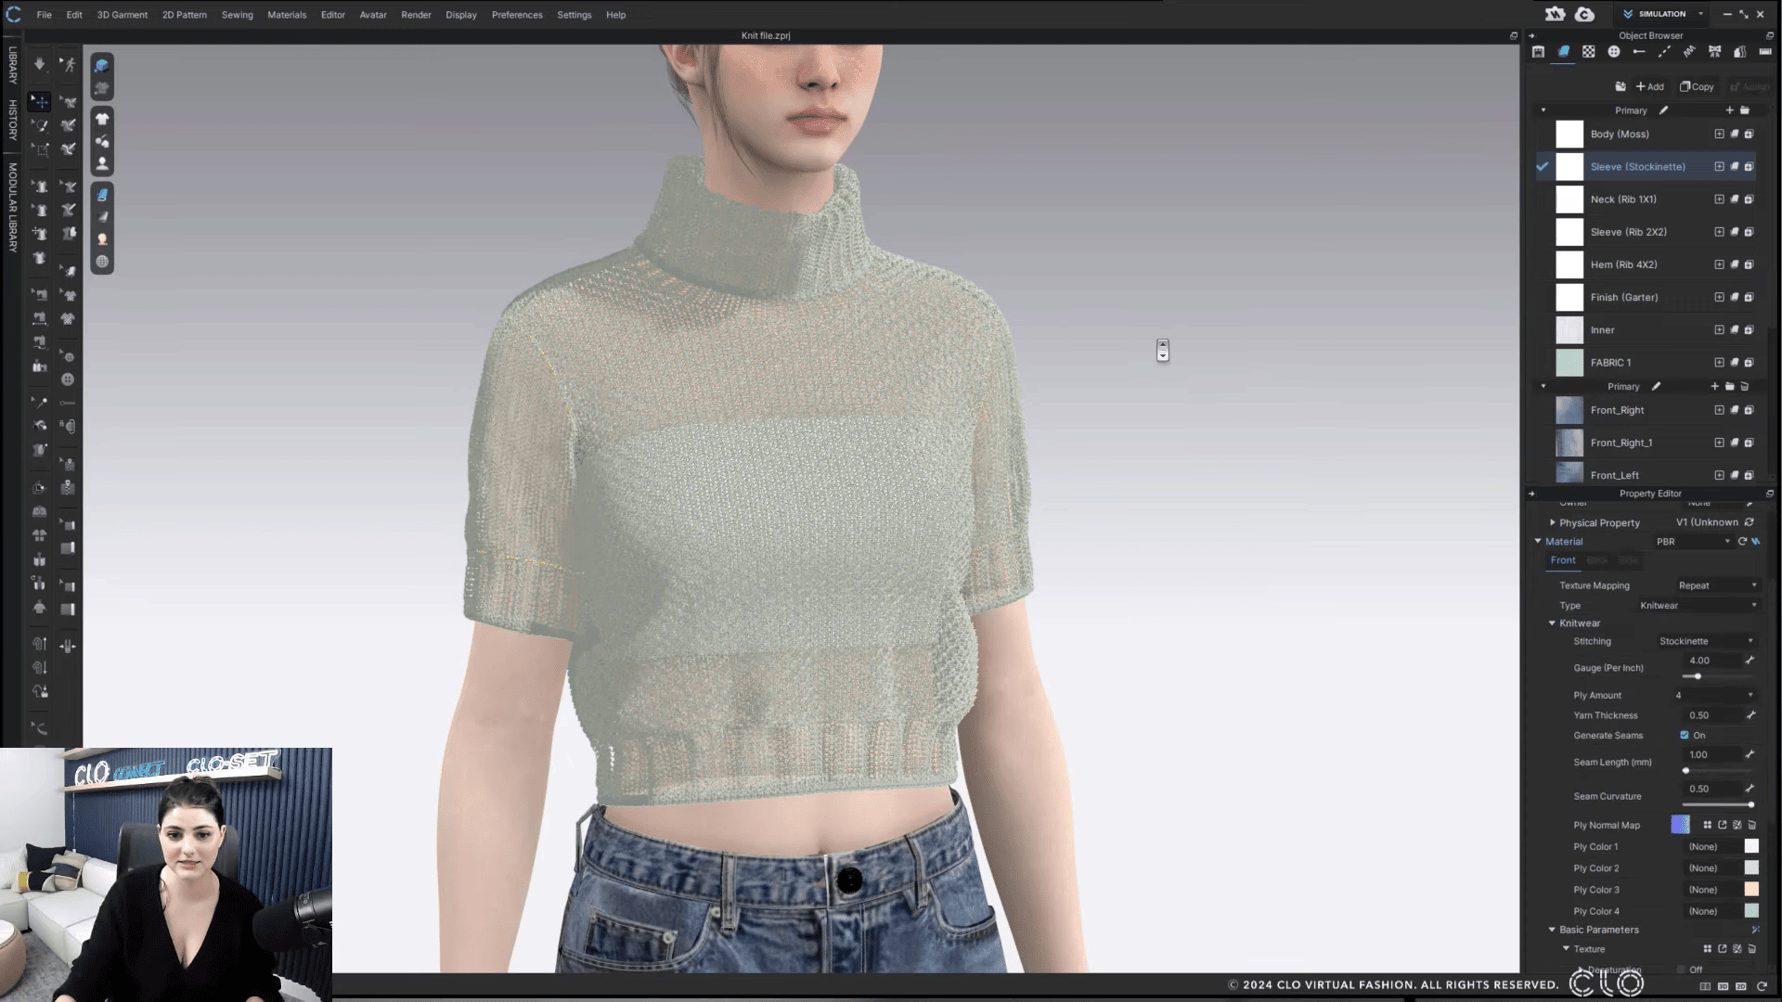Select the Topstitch icon in Object Browser
The height and width of the screenshot is (1002, 1782).
1664,51
